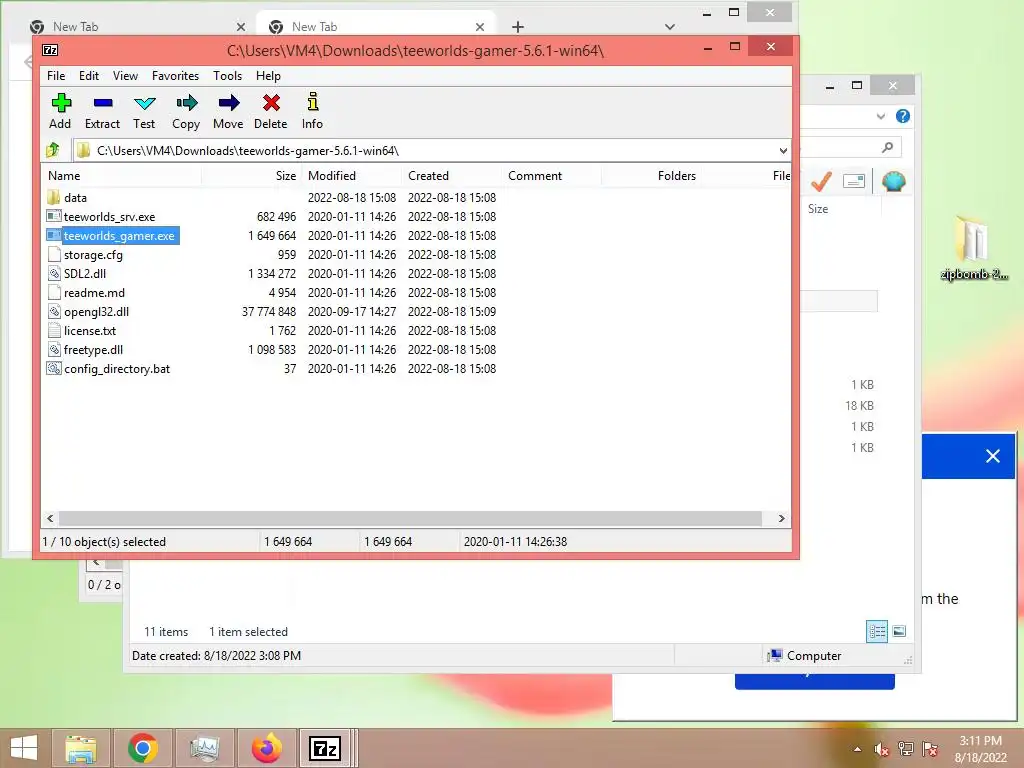Click into the 7-Zip address path field

pyautogui.click(x=431, y=151)
